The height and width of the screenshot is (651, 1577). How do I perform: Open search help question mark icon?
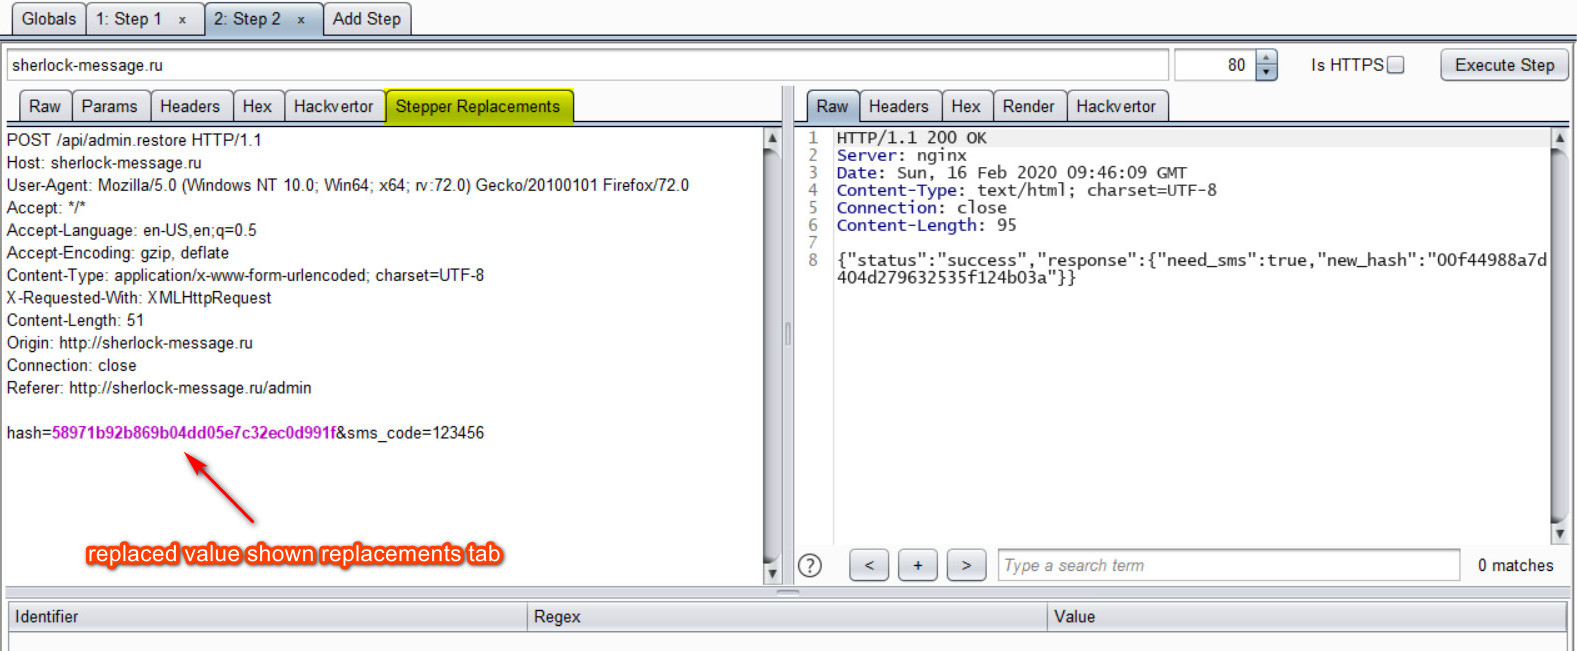(810, 566)
